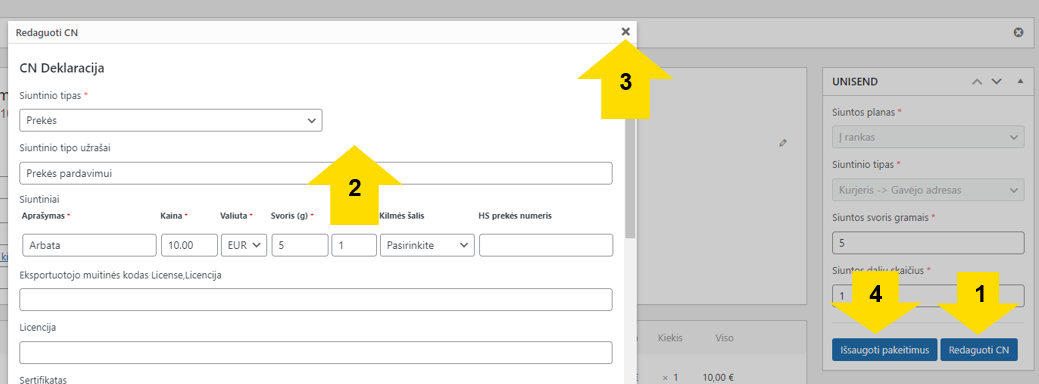Click the dialog vertical scrollbar
Image resolution: width=1039 pixels, height=384 pixels.
pos(630,179)
